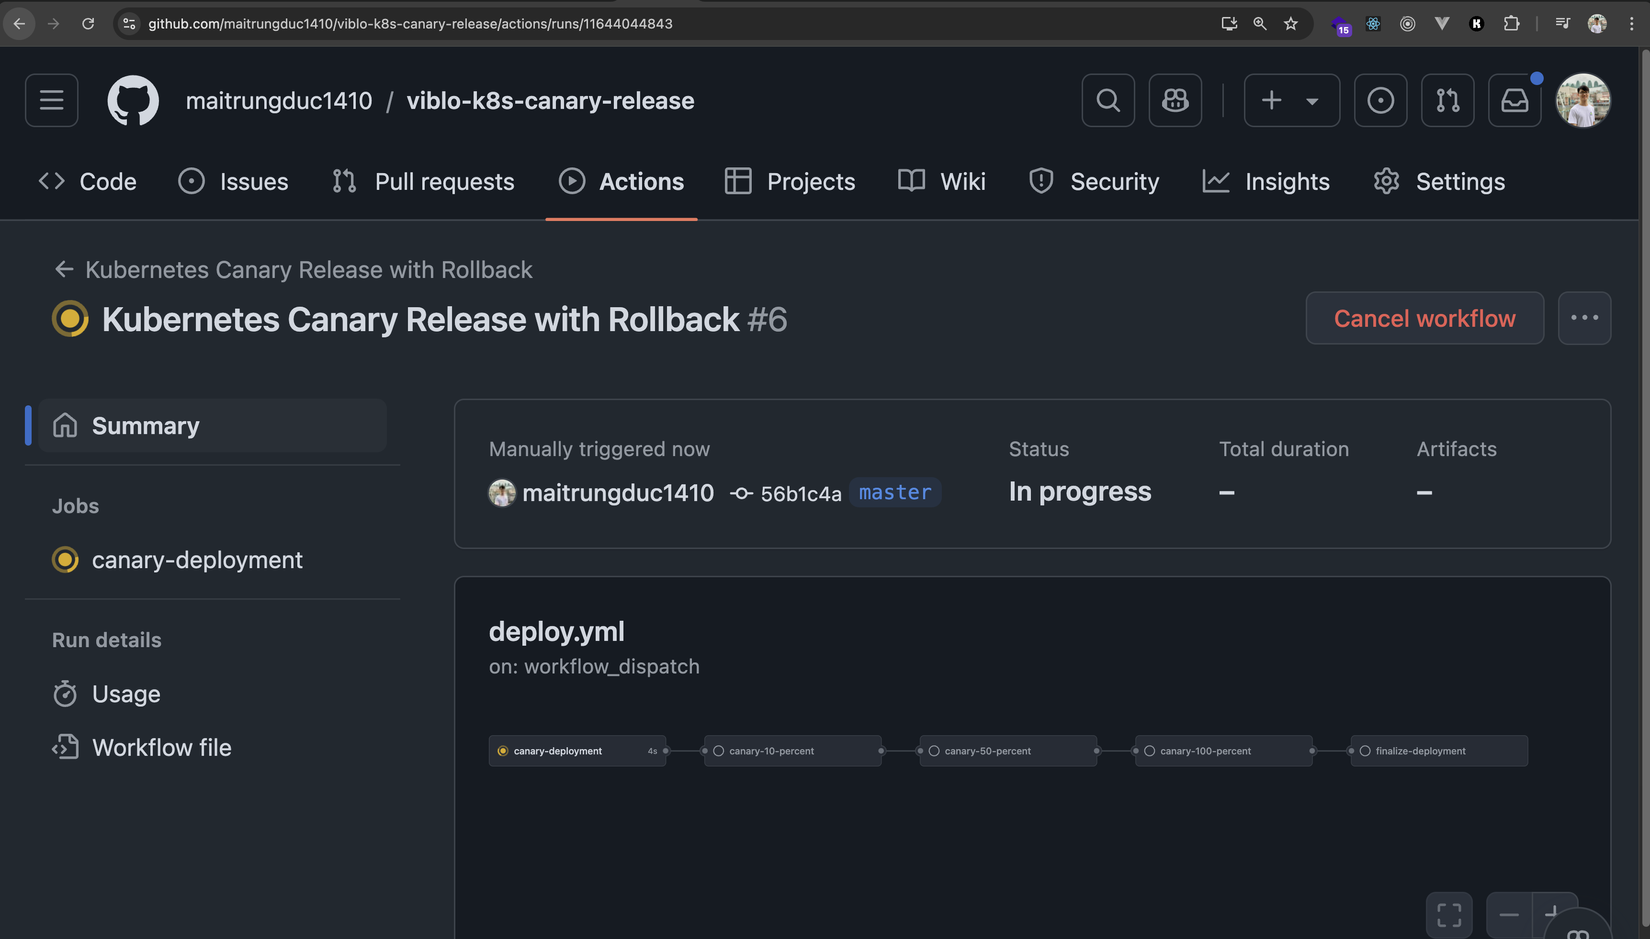Open your issues via the circle-dot icon
The width and height of the screenshot is (1650, 939).
pos(1380,100)
